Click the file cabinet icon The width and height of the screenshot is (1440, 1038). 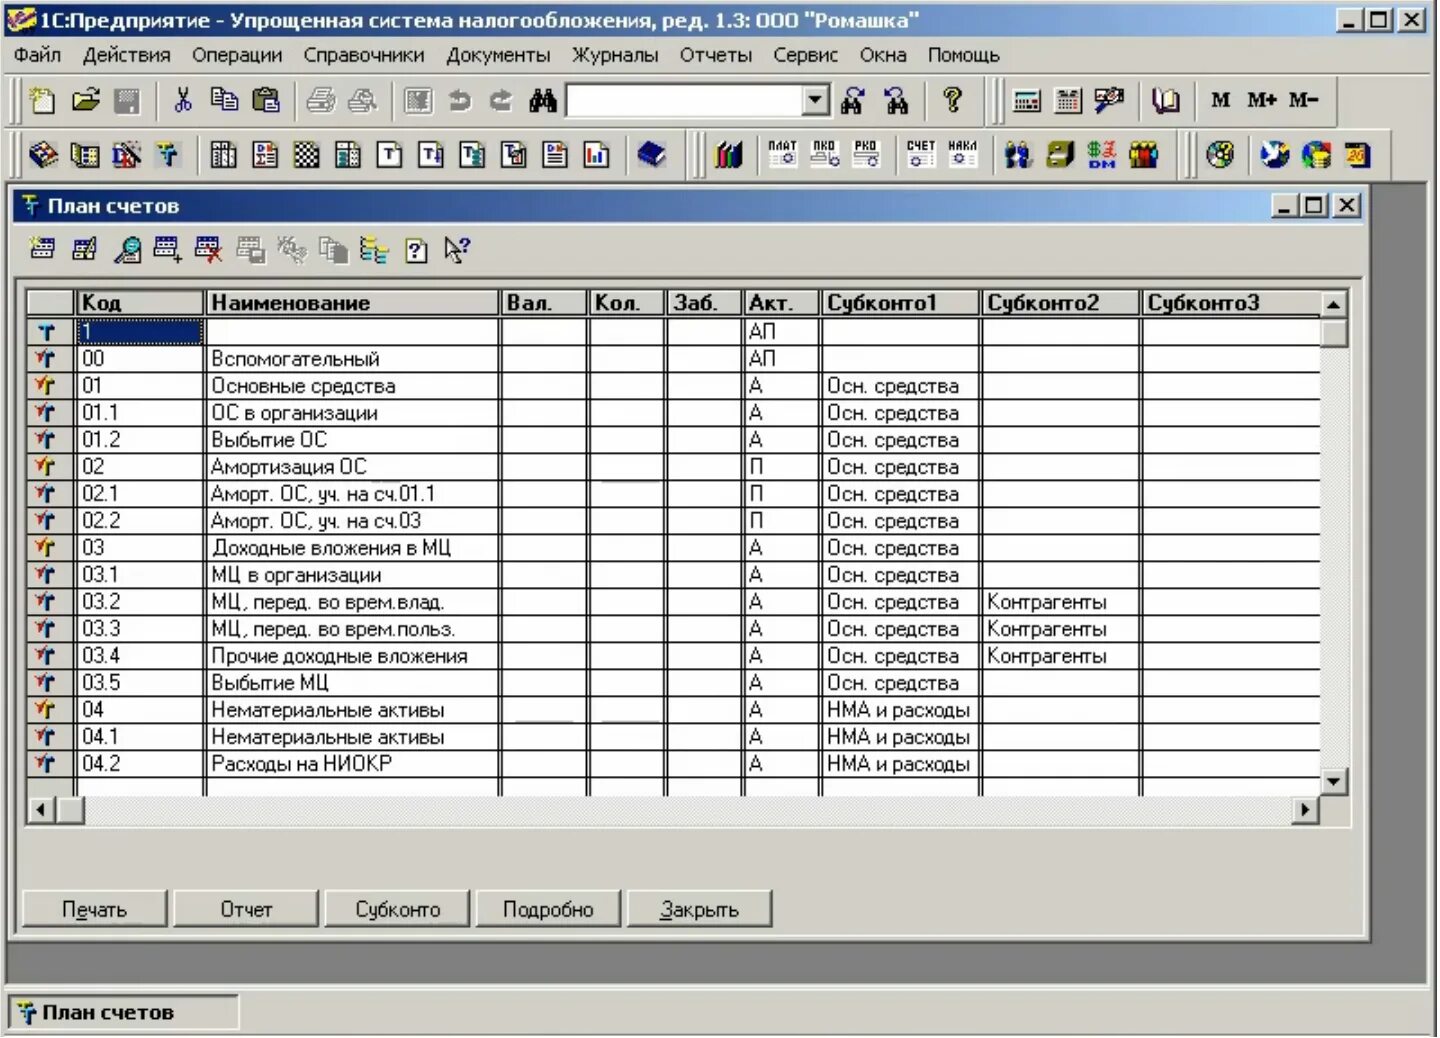click(x=1060, y=154)
